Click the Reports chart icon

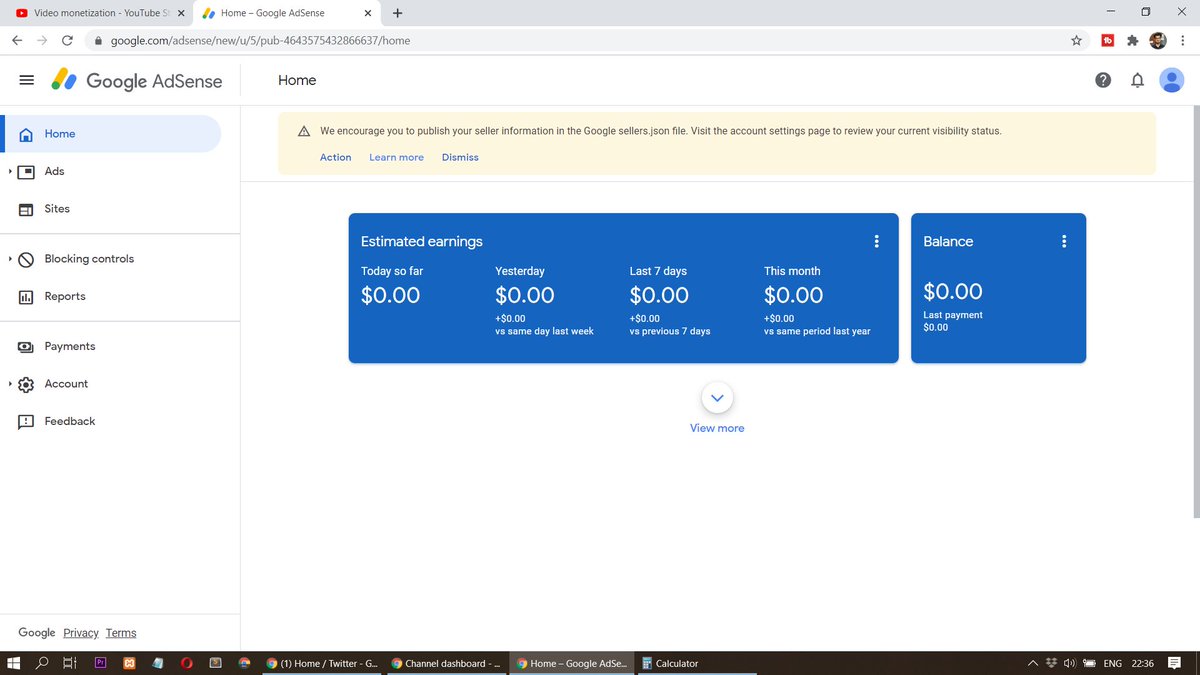pyautogui.click(x=27, y=297)
